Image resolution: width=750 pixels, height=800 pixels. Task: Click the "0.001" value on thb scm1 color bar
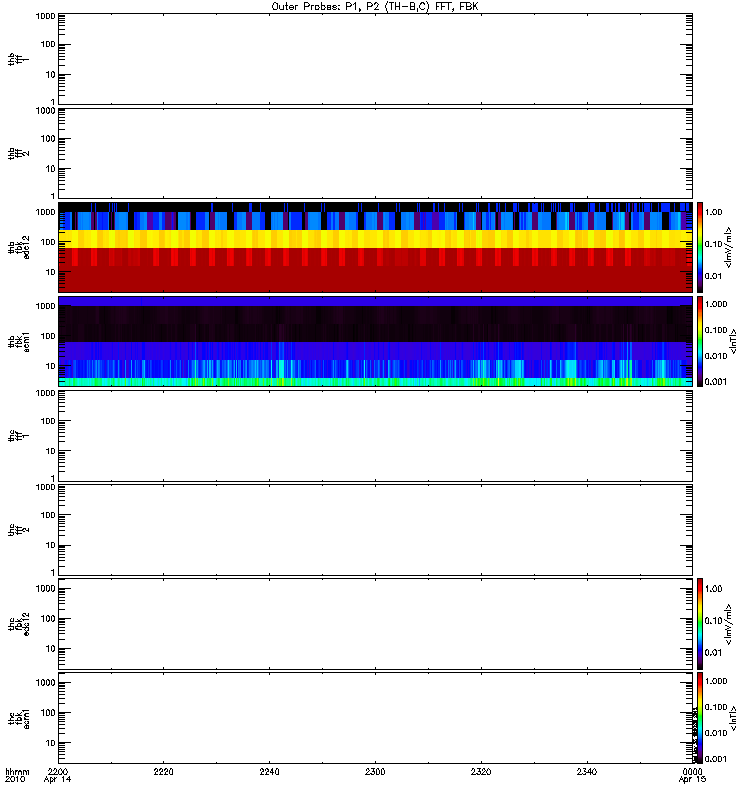pyautogui.click(x=716, y=382)
